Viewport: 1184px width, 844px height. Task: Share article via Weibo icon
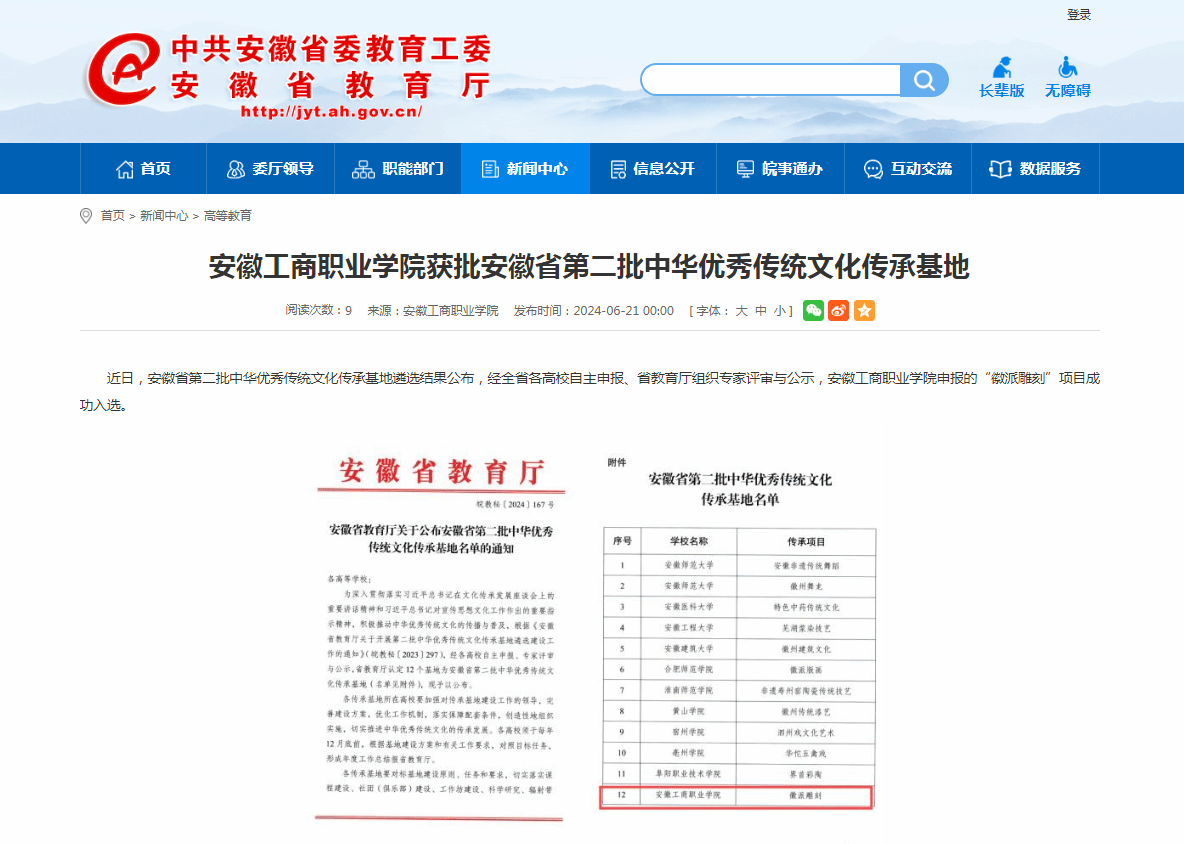pos(838,310)
